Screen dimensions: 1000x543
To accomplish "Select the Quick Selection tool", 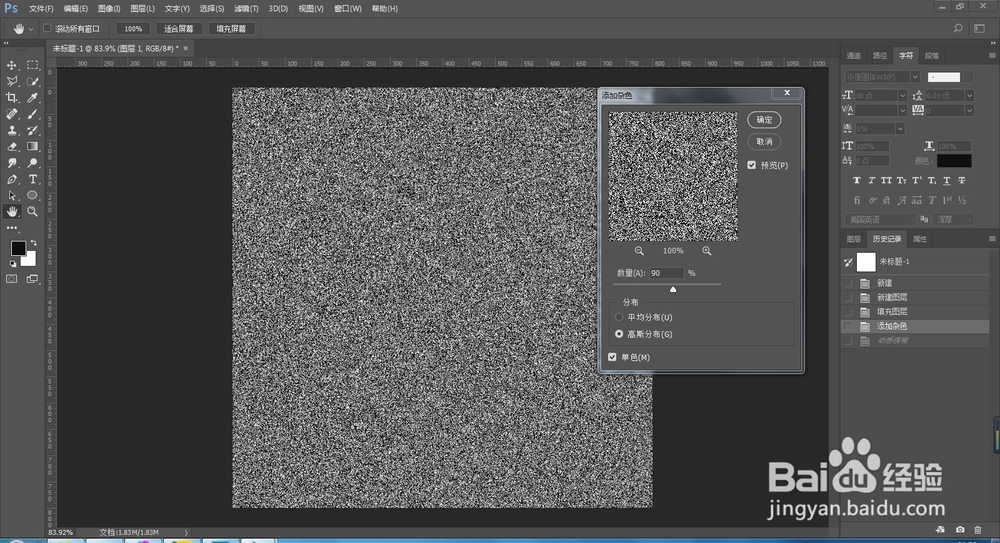I will [32, 81].
